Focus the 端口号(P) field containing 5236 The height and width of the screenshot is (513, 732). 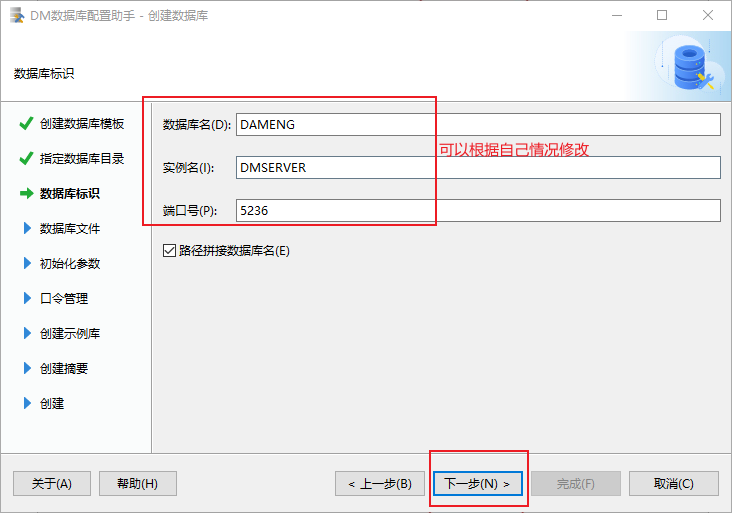coord(478,211)
